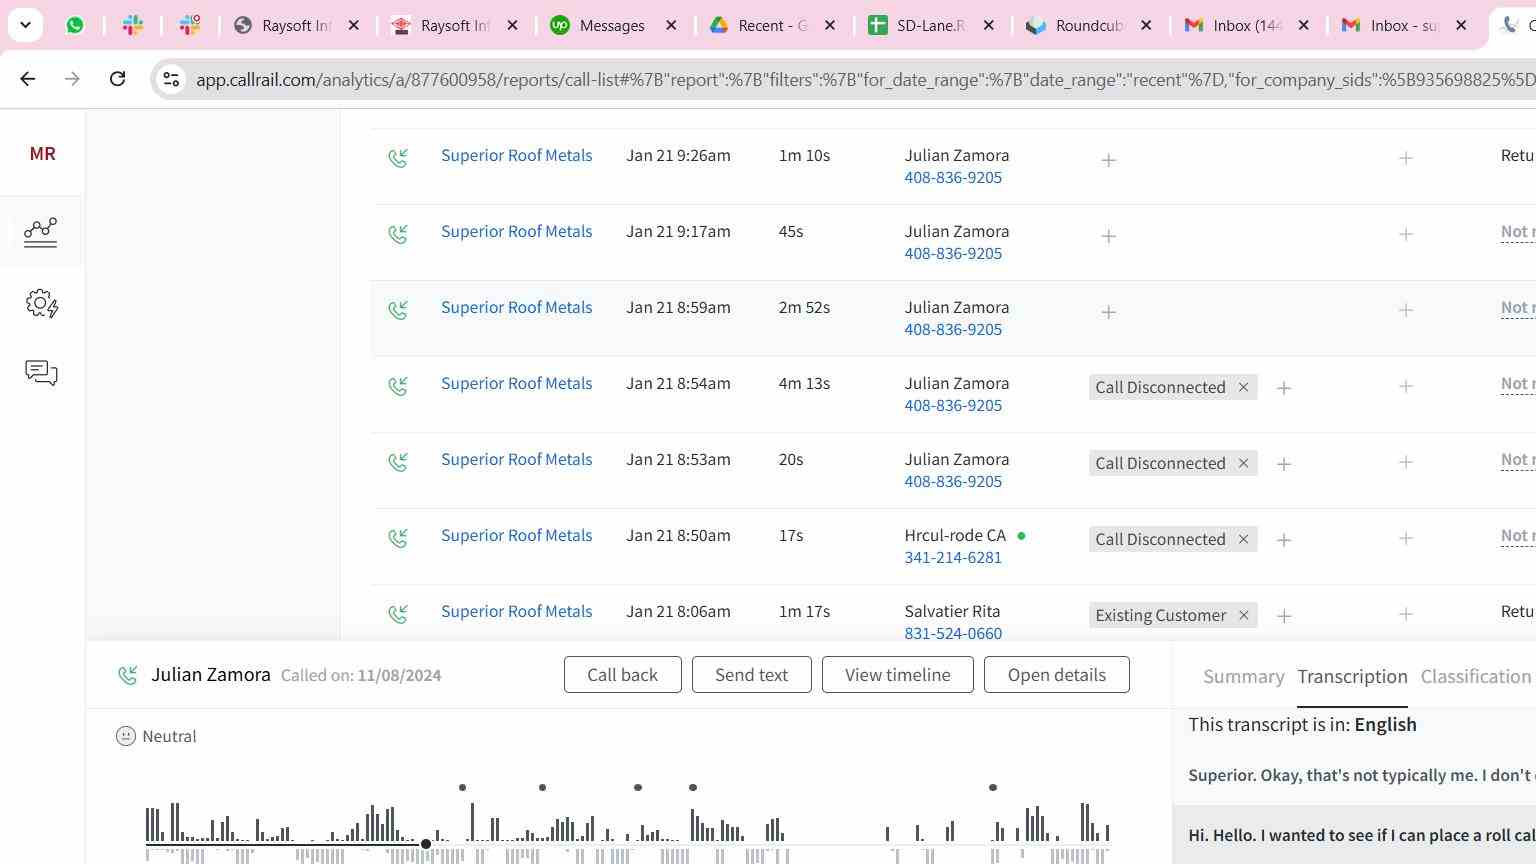The width and height of the screenshot is (1536, 864).
Task: Add a tag to the Jan 21 8:59am call
Action: point(1108,312)
